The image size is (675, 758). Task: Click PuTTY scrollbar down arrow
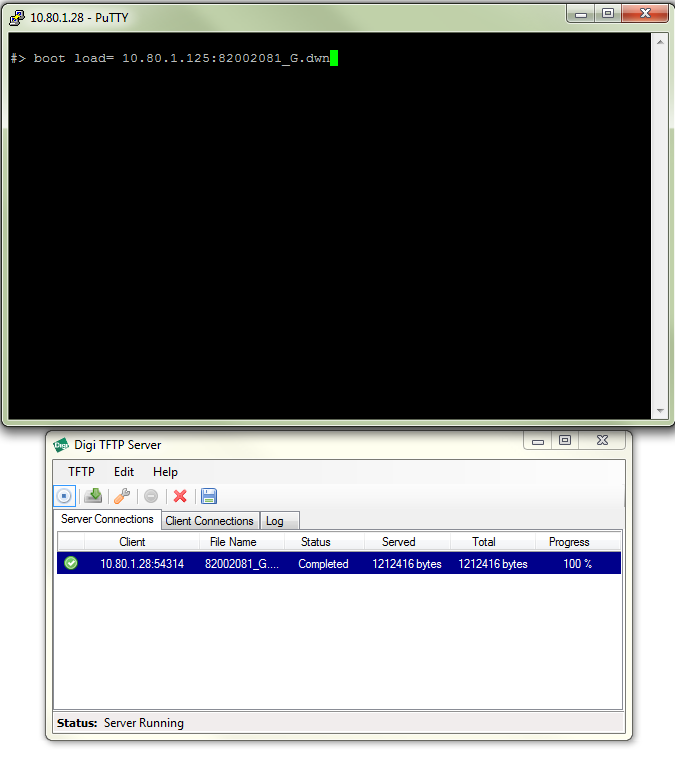(659, 411)
